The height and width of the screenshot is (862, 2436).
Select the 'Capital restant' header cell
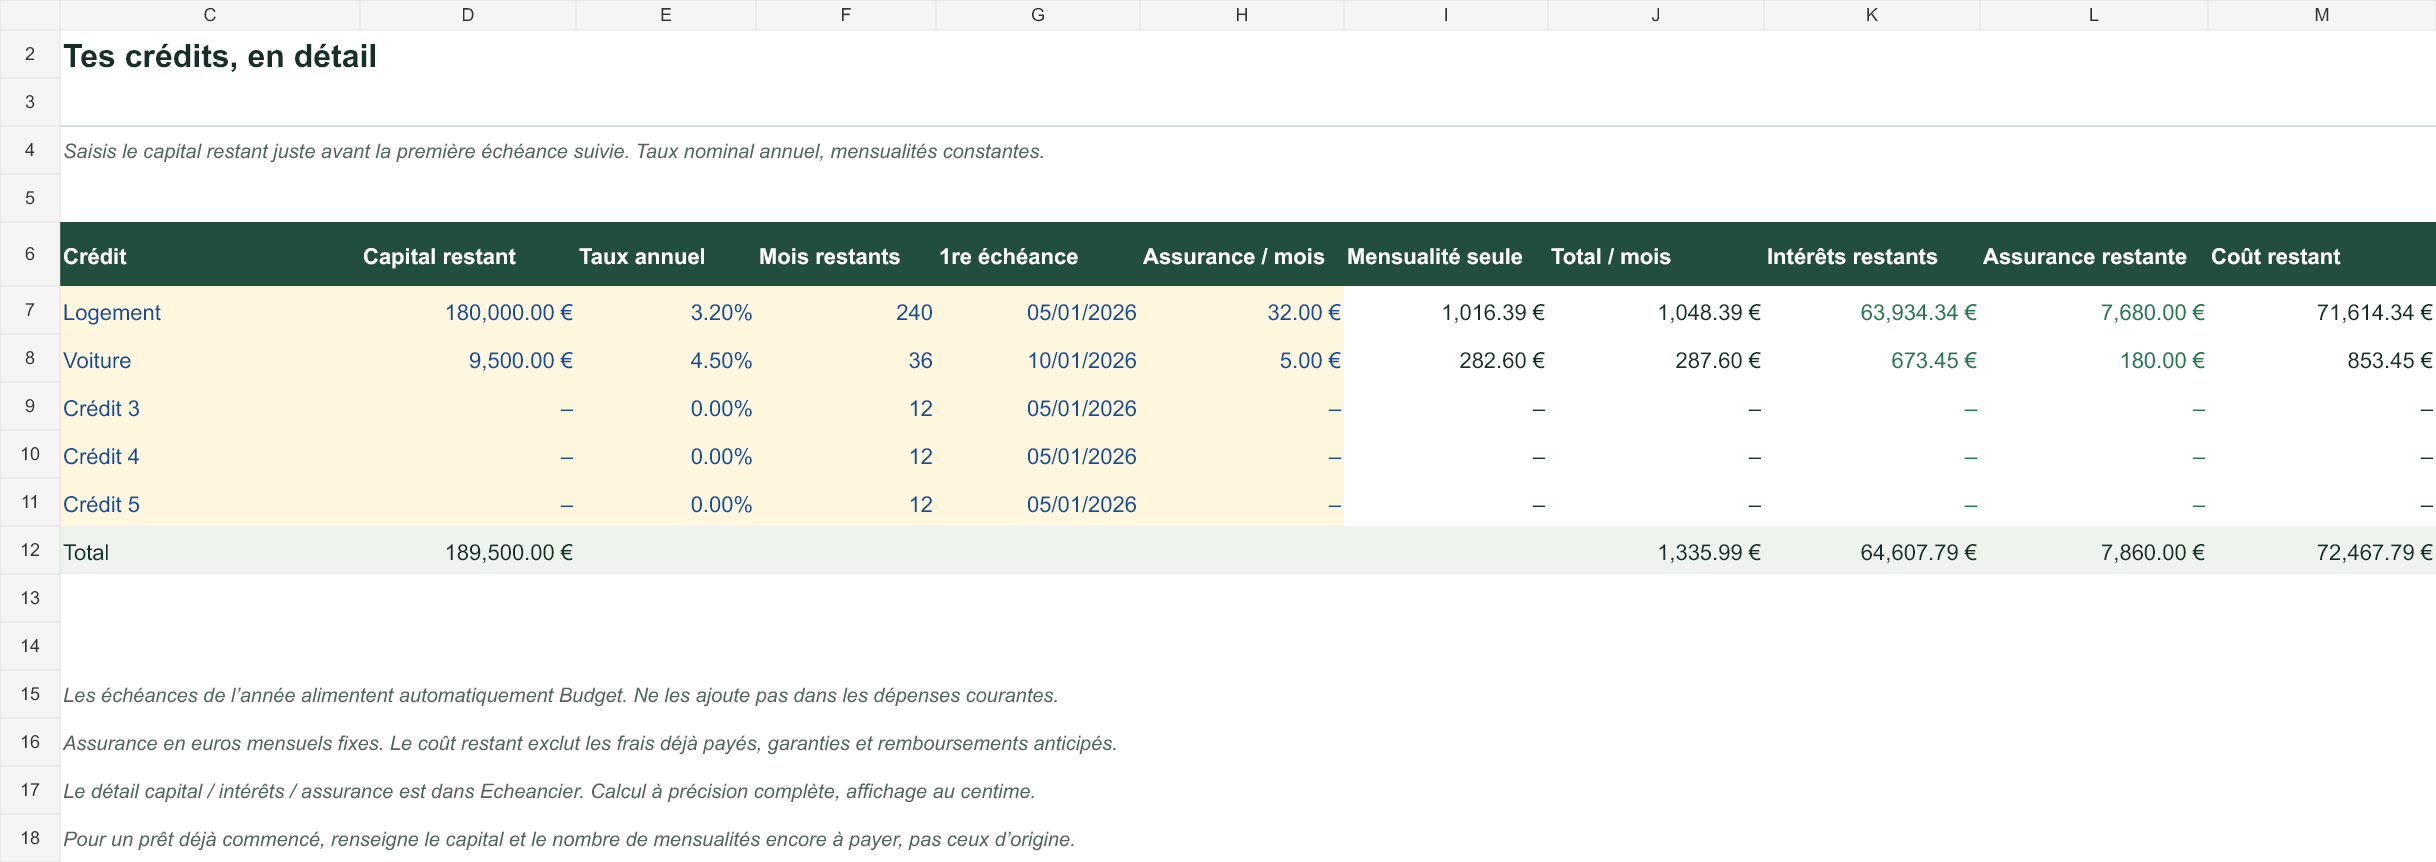click(x=468, y=256)
